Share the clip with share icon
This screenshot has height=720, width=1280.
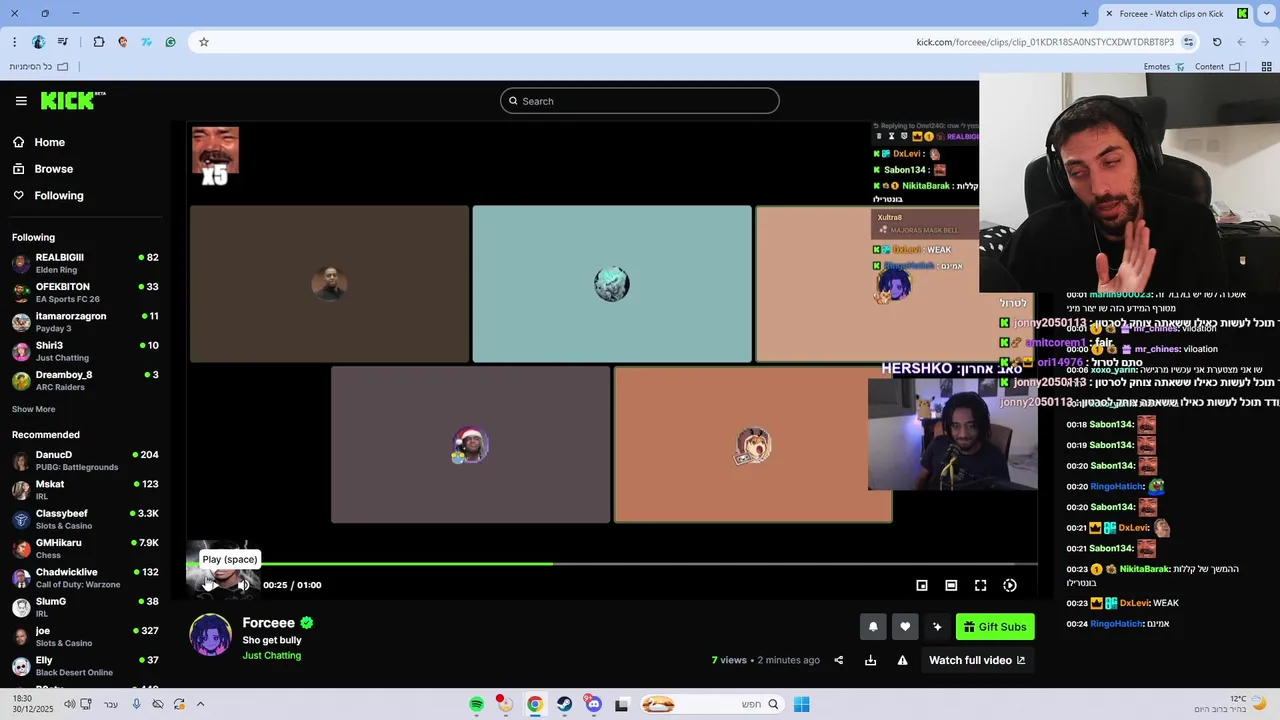[839, 660]
